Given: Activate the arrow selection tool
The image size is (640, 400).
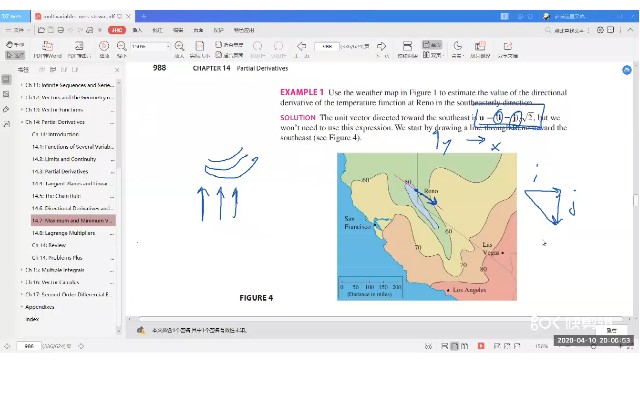Looking at the screenshot, I should click(x=15, y=55).
